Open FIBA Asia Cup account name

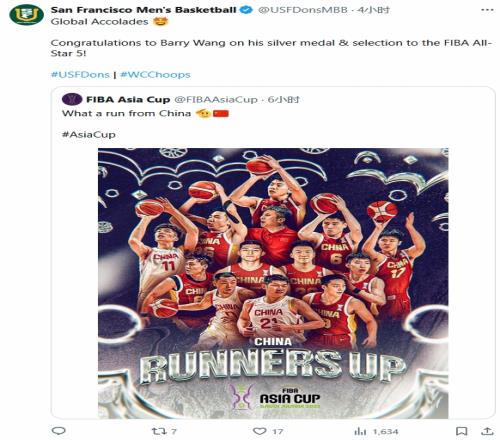point(128,99)
